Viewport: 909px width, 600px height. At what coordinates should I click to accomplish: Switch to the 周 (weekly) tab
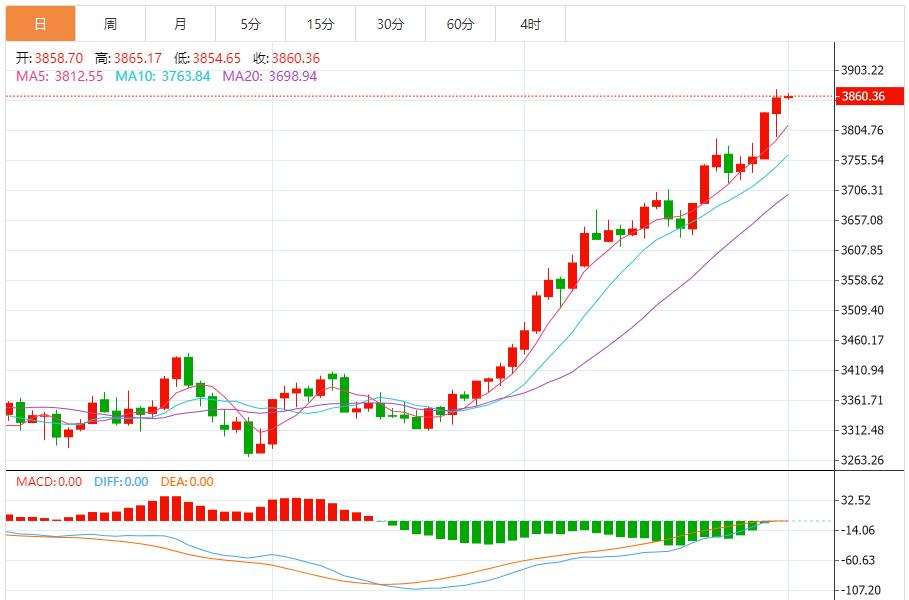coord(110,24)
